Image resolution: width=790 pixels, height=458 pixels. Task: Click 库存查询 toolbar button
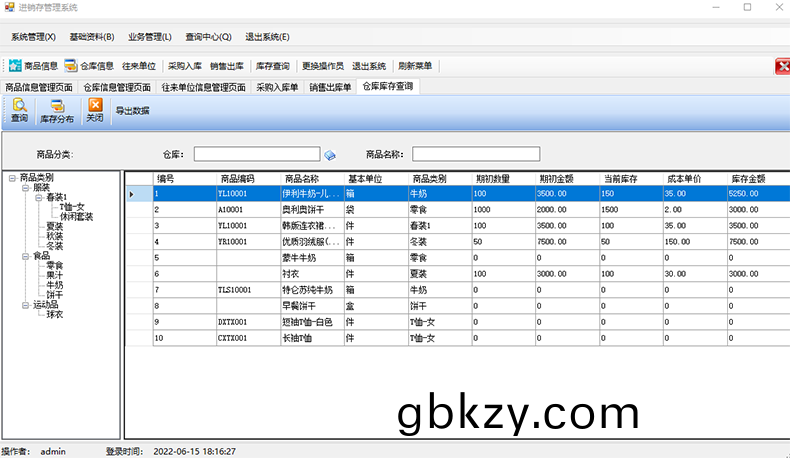coord(273,66)
